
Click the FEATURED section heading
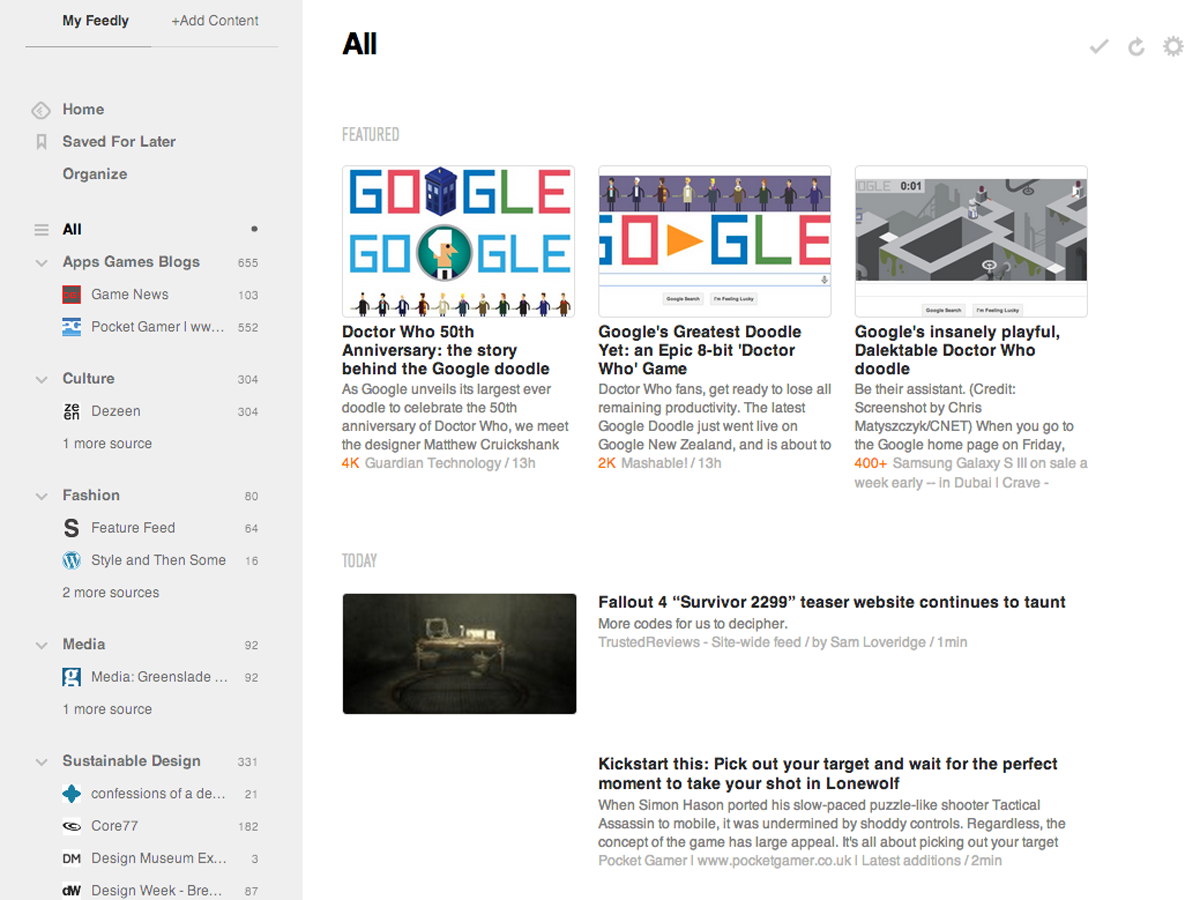tap(371, 134)
